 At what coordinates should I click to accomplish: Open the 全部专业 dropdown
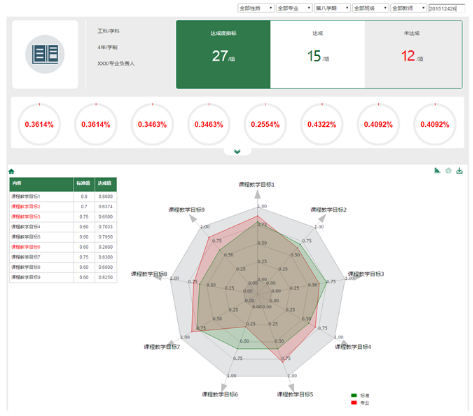(294, 8)
